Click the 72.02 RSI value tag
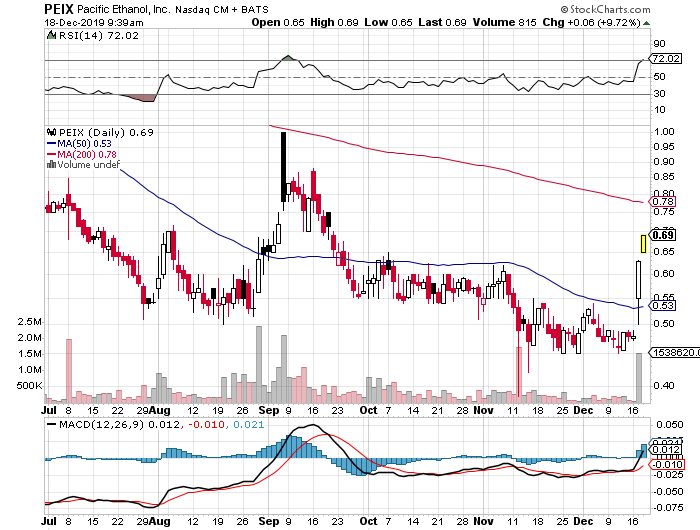This screenshot has width=700, height=530. [663, 60]
